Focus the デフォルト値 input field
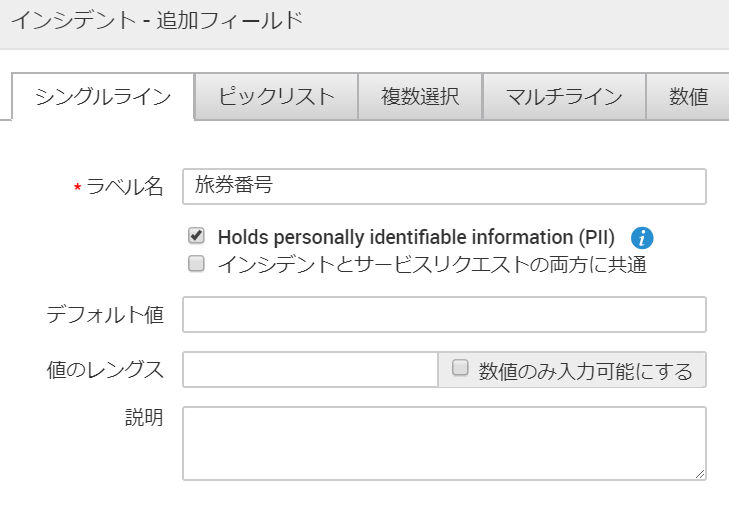The image size is (729, 510). click(444, 314)
